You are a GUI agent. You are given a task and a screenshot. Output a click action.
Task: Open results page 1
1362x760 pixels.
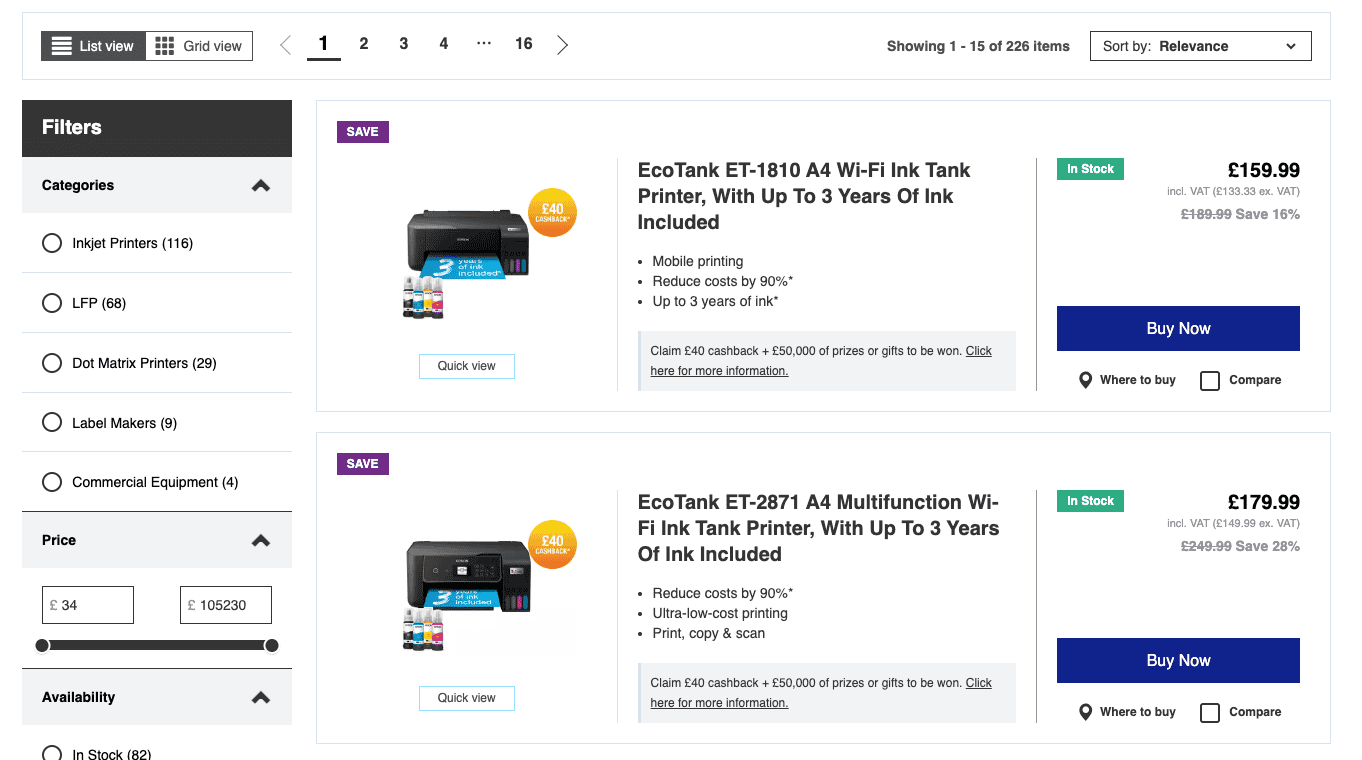(323, 44)
